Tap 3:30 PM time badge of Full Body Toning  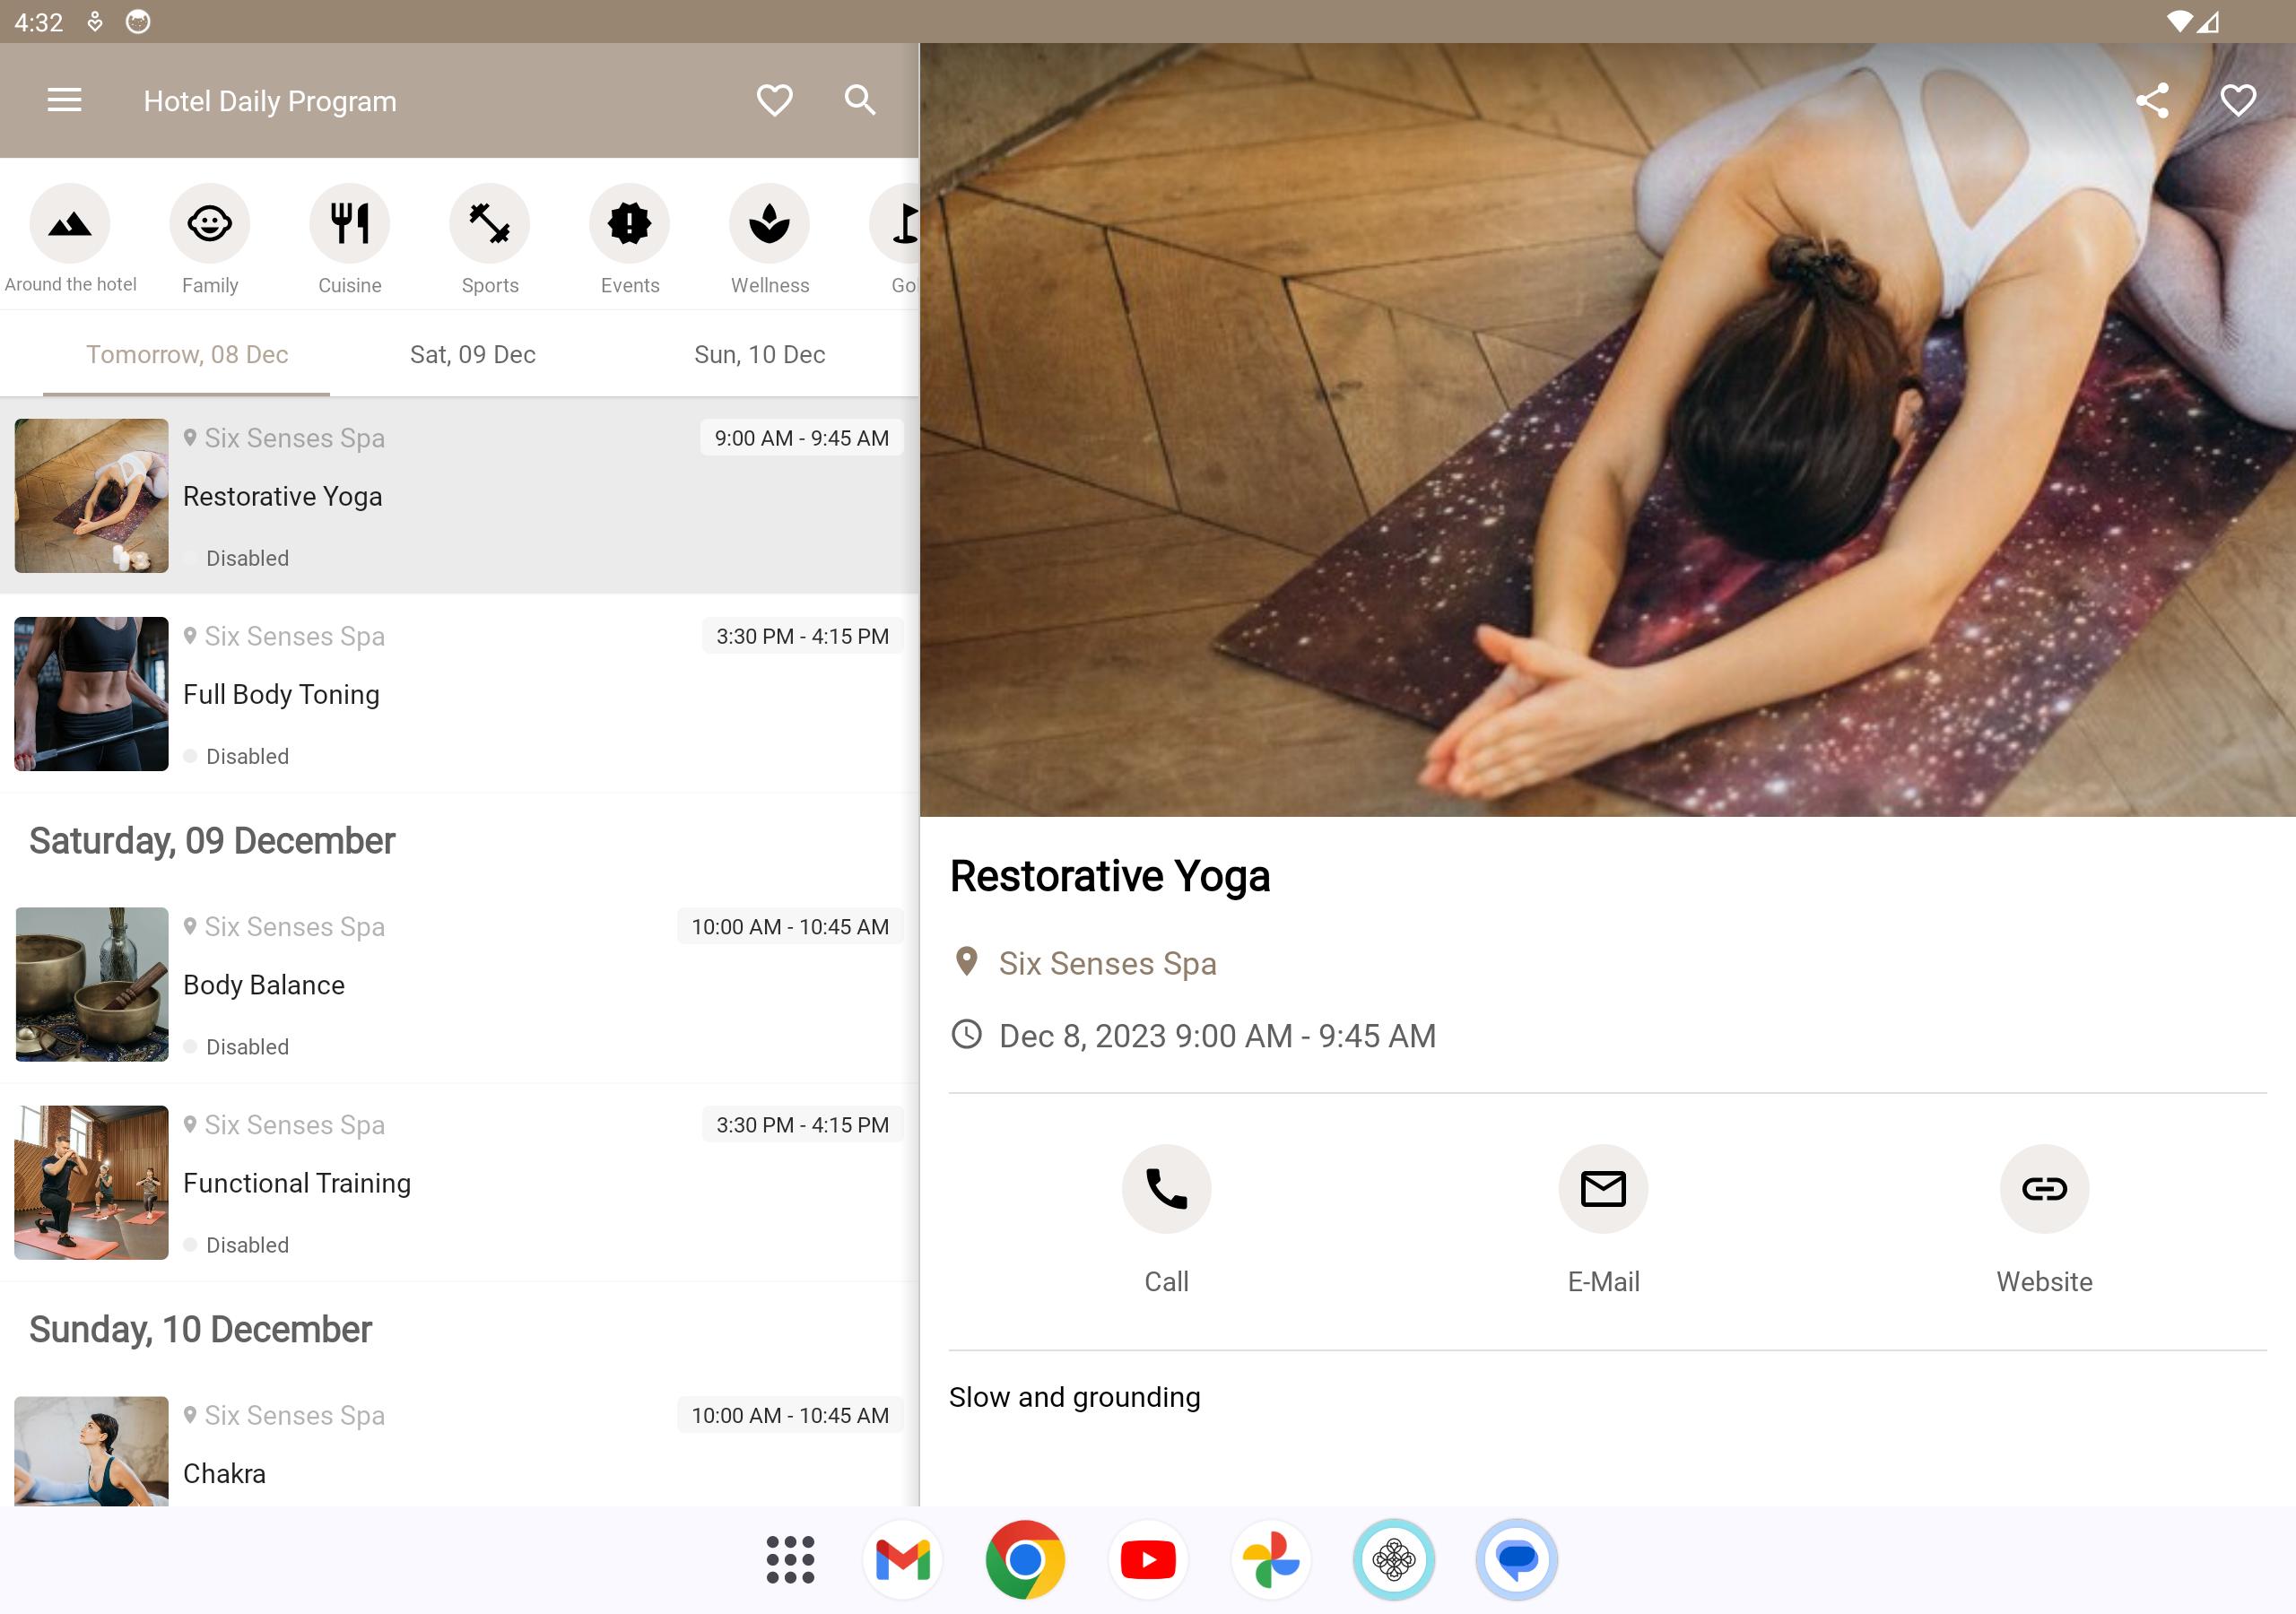pyautogui.click(x=802, y=636)
